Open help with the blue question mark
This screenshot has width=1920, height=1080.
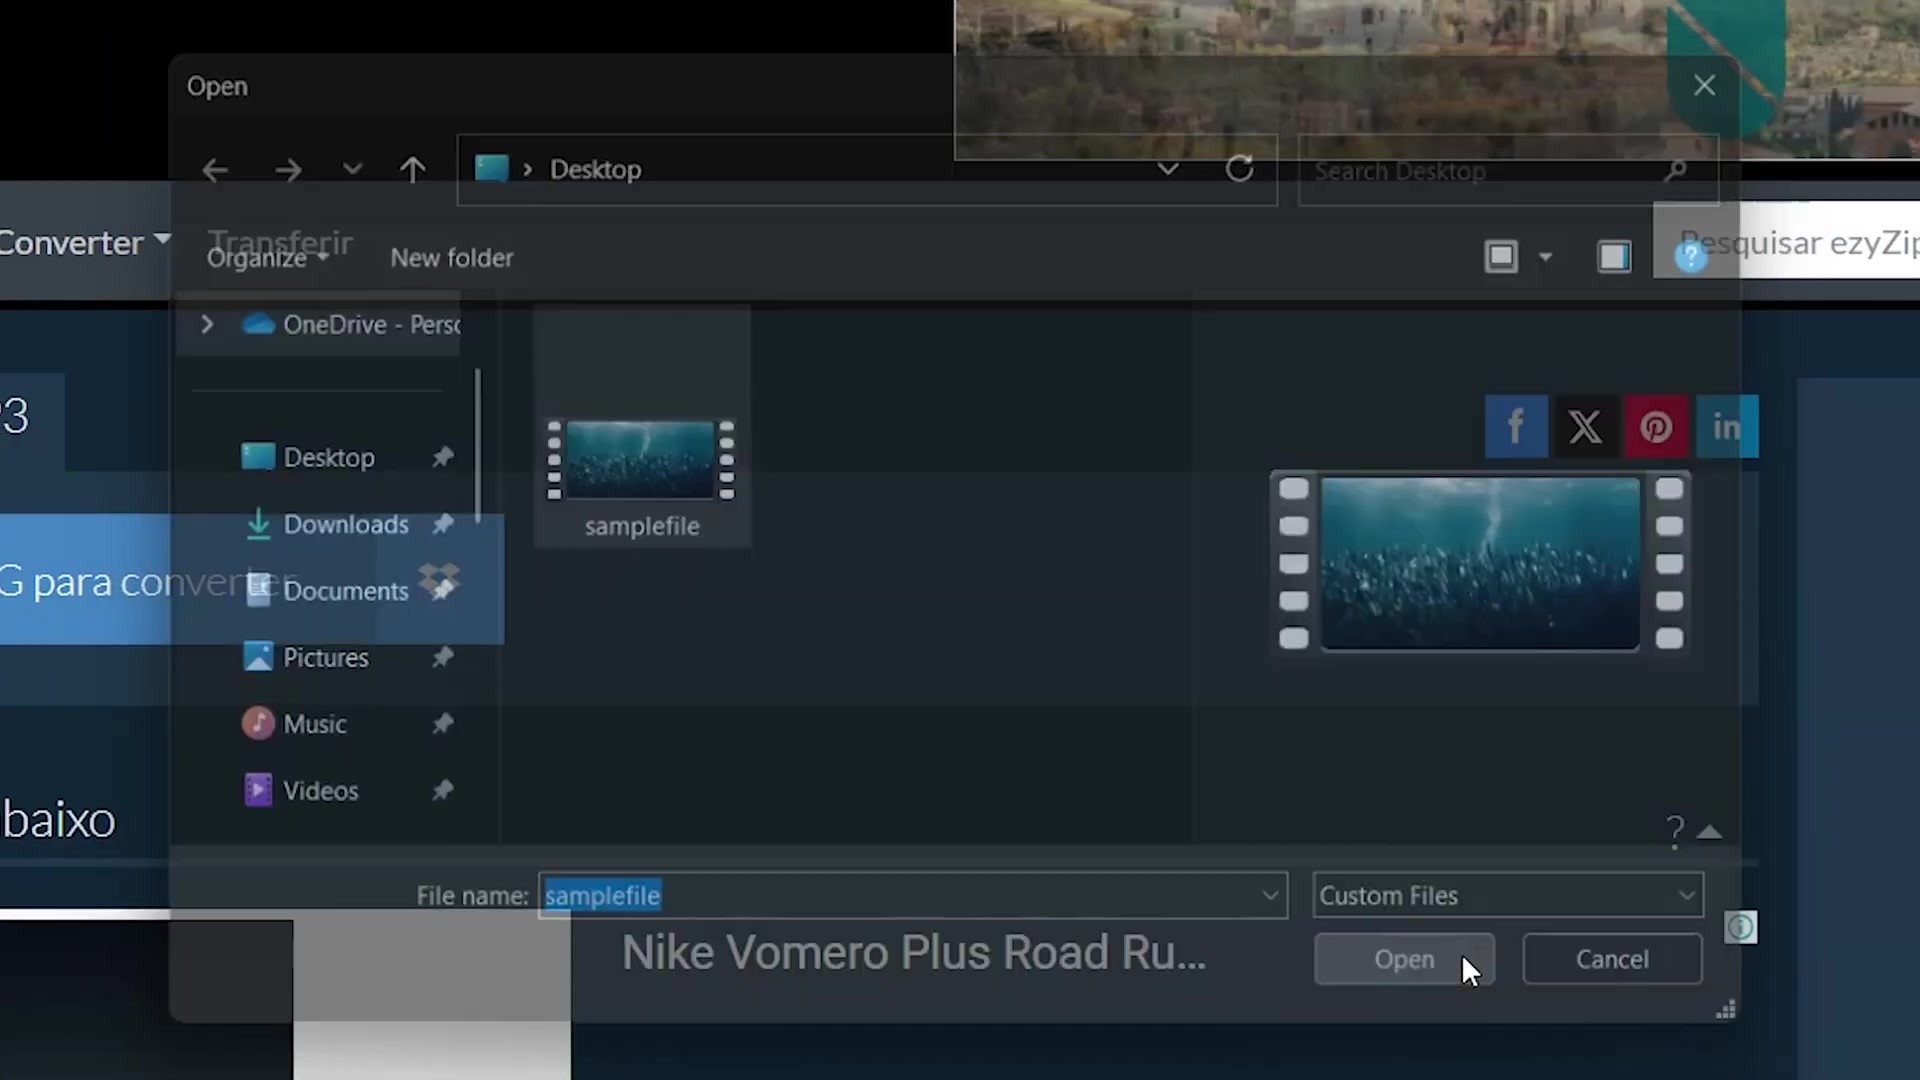point(1690,257)
